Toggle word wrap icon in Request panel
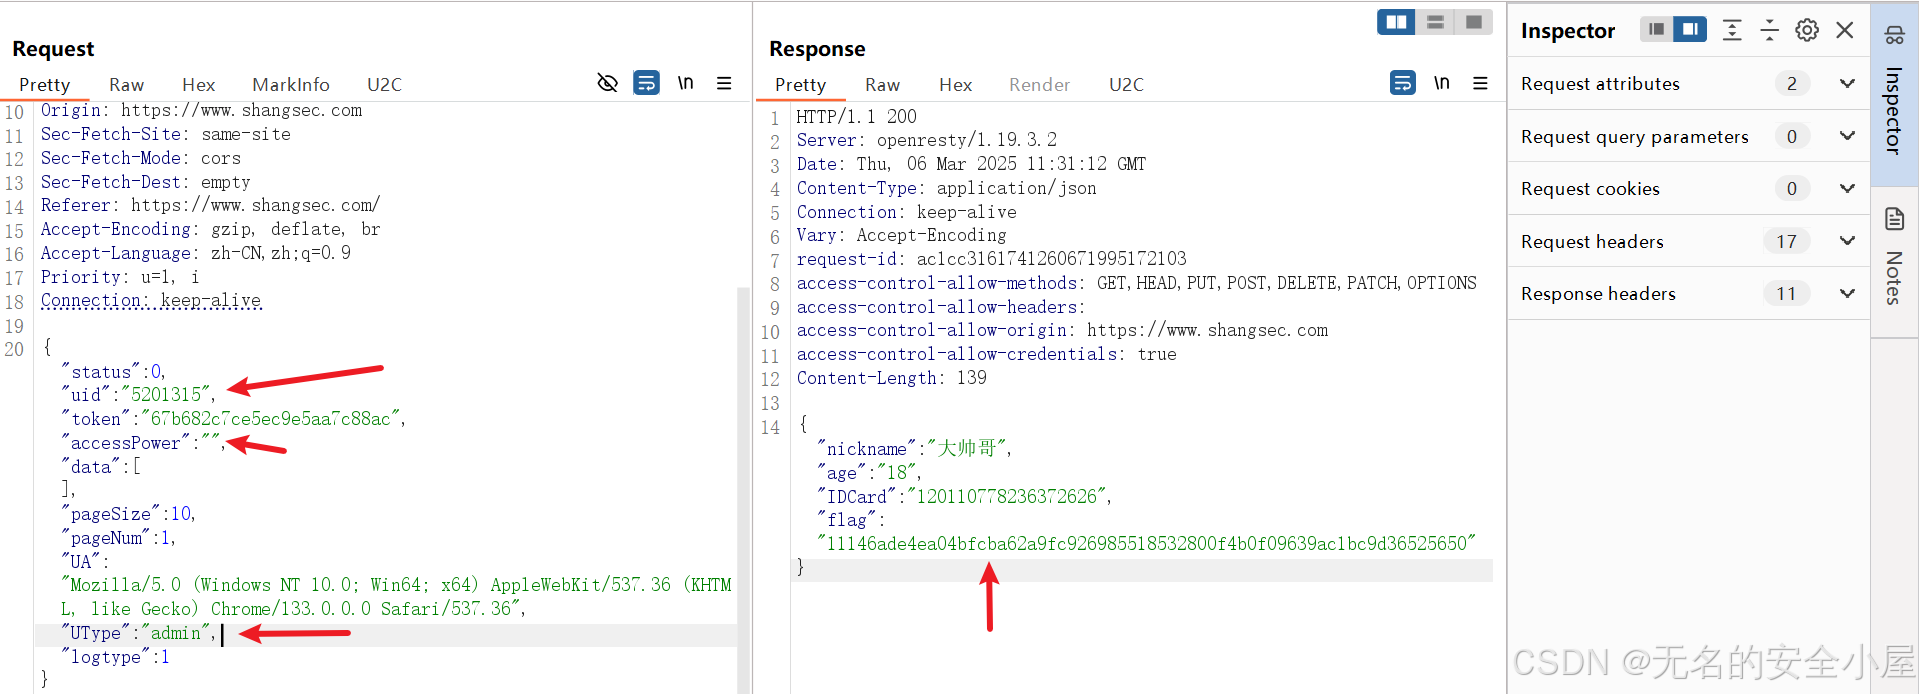 coord(647,83)
